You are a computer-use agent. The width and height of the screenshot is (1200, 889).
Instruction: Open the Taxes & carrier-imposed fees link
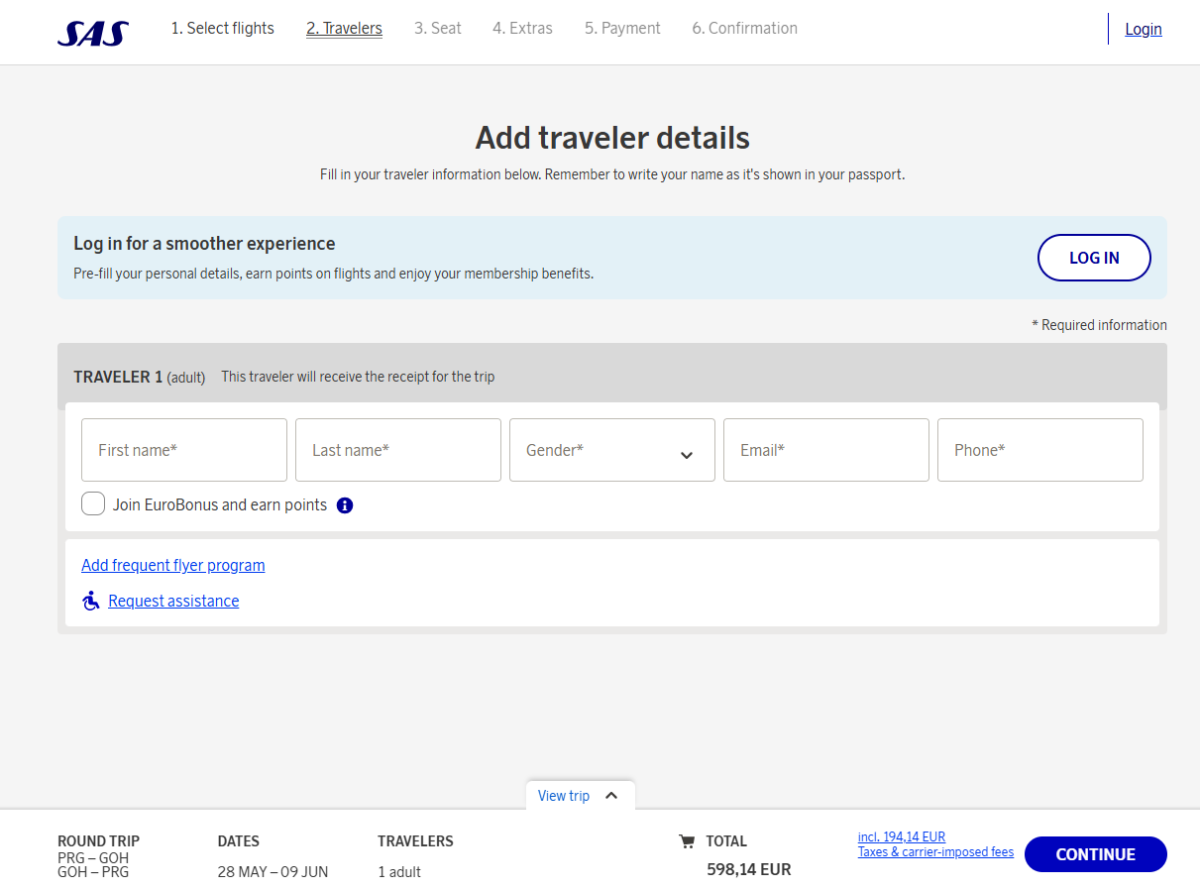[935, 852]
